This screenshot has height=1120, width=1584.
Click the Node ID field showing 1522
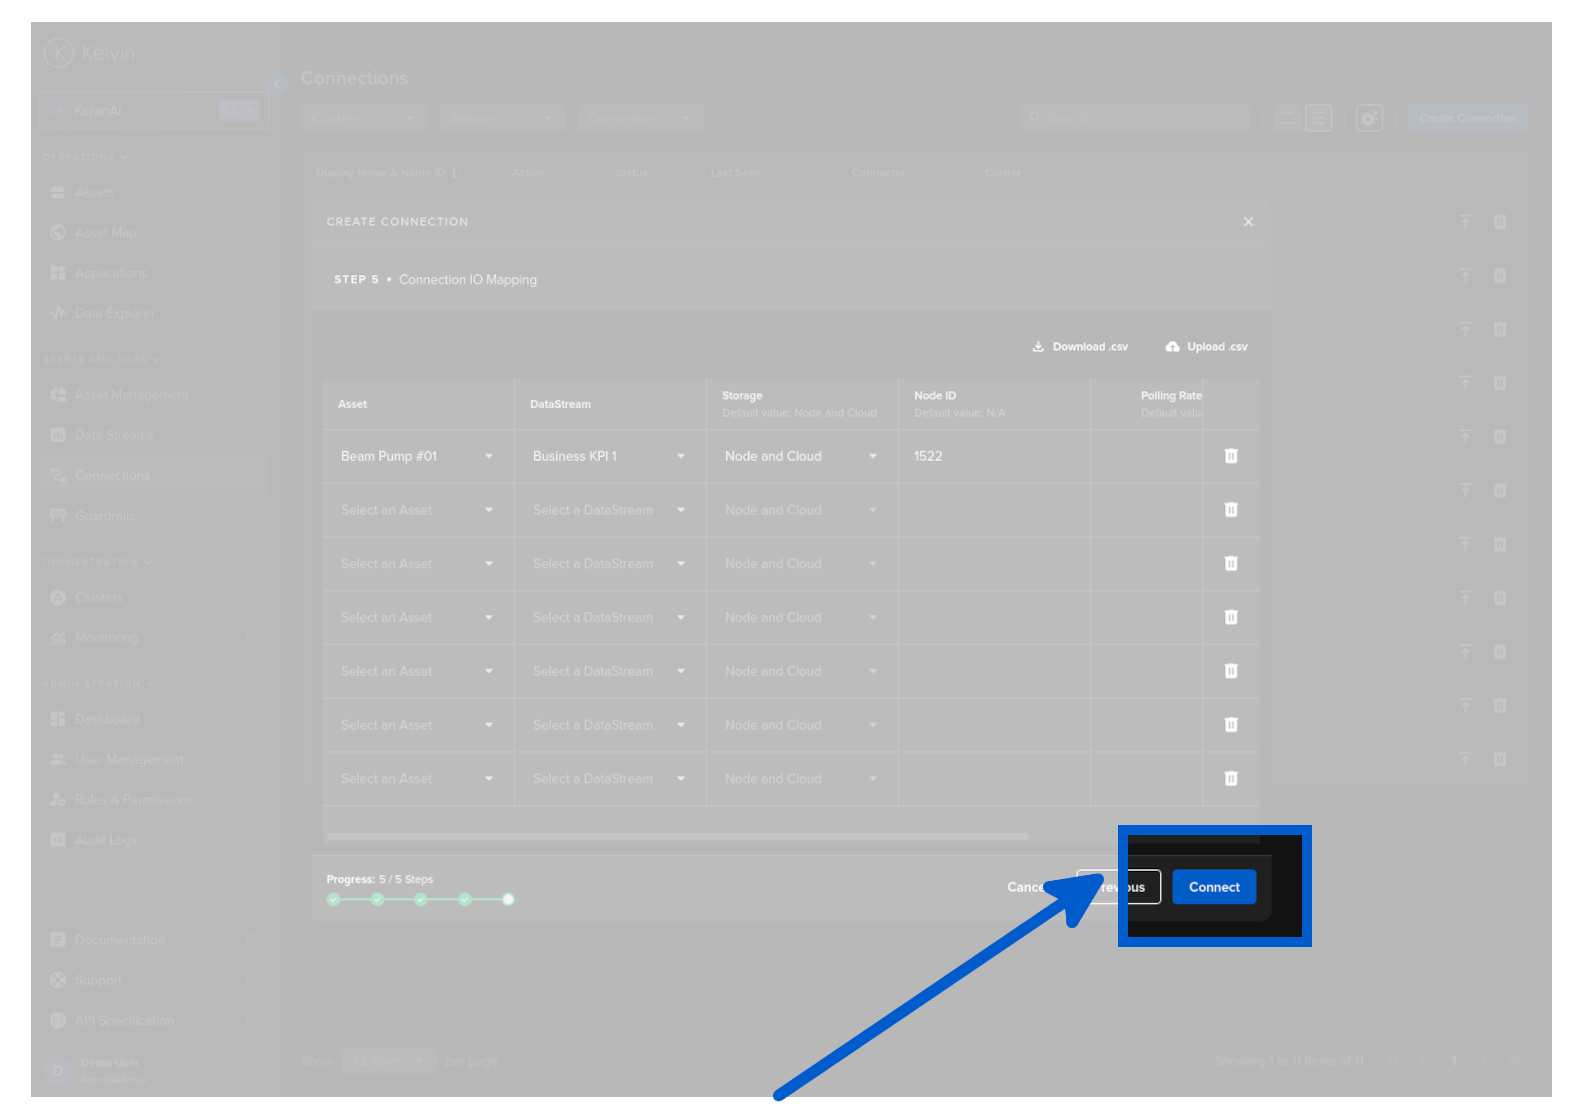pyautogui.click(x=992, y=457)
